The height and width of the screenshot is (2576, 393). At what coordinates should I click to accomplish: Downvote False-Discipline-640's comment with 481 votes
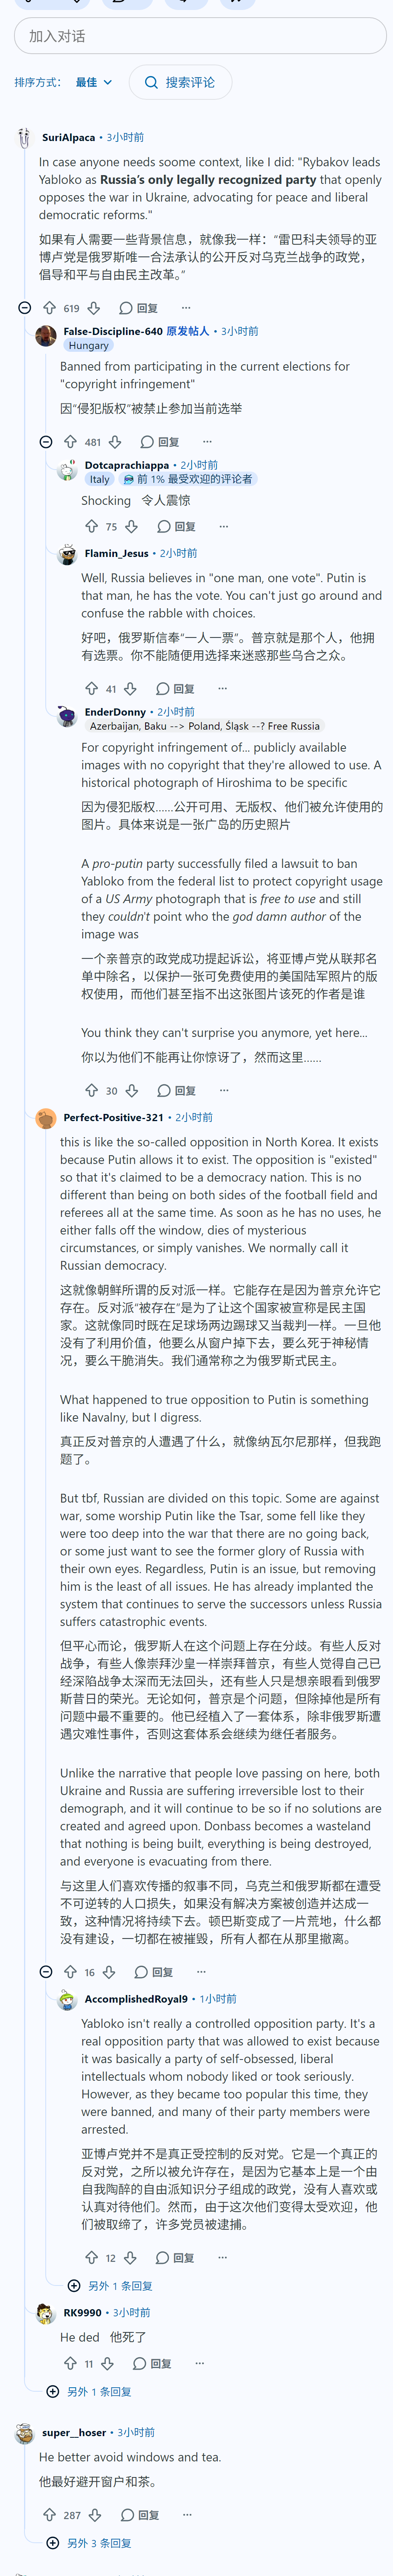point(115,441)
